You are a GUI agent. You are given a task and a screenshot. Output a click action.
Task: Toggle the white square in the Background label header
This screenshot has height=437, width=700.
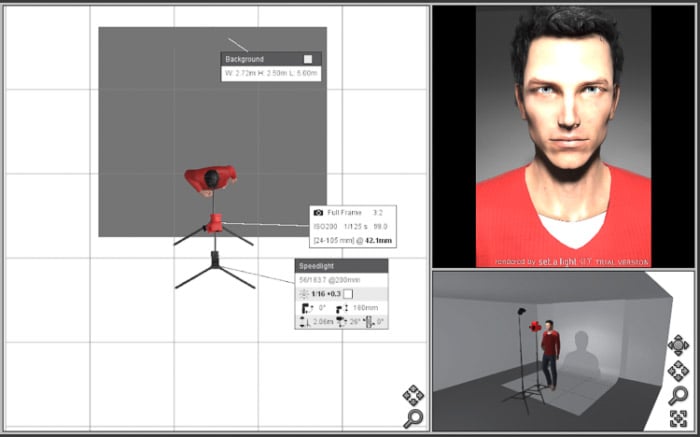point(308,59)
